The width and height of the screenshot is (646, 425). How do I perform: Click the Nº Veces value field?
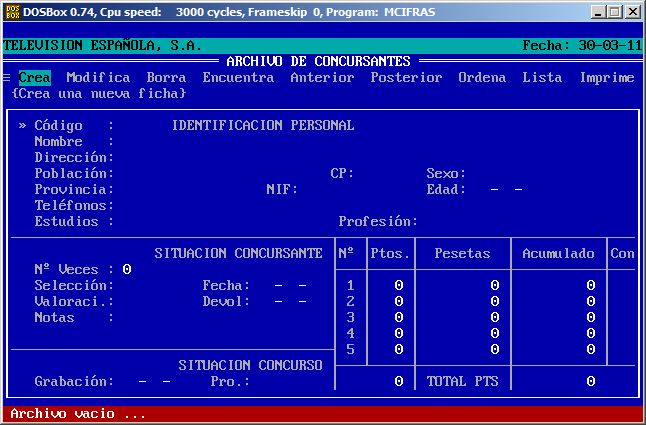[x=127, y=269]
